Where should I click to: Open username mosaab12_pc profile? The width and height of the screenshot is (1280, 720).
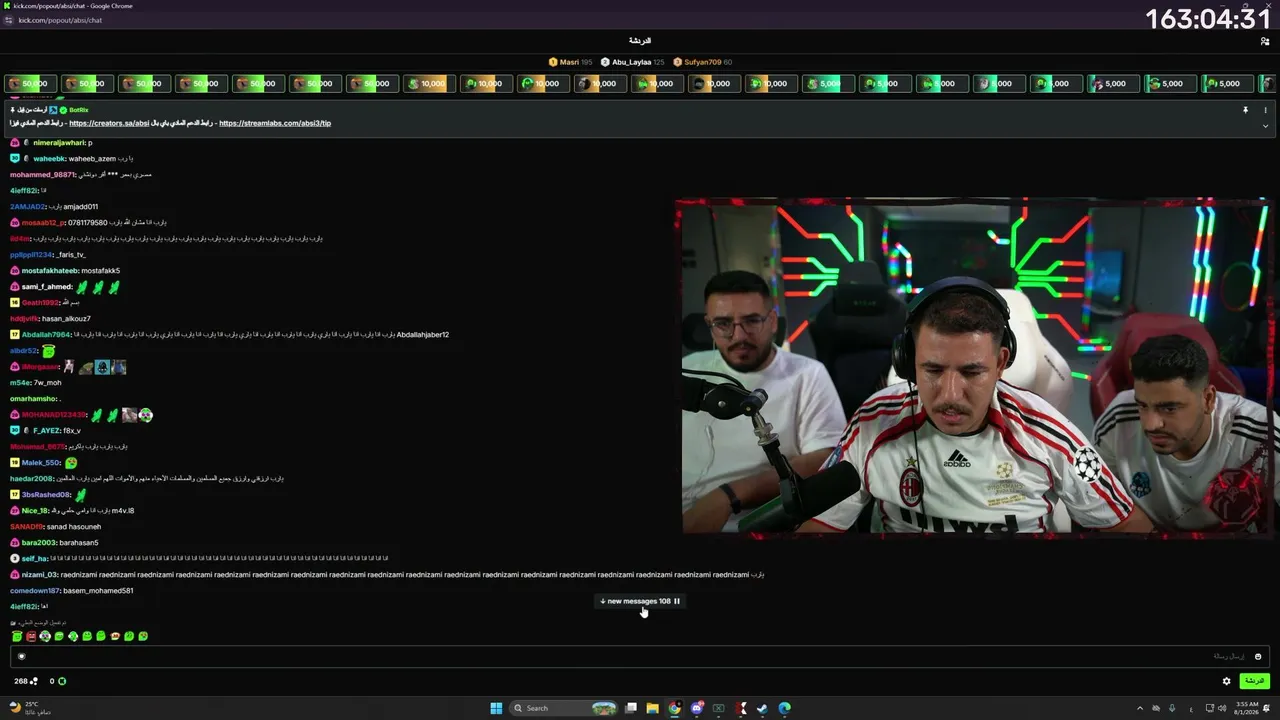[x=43, y=223]
